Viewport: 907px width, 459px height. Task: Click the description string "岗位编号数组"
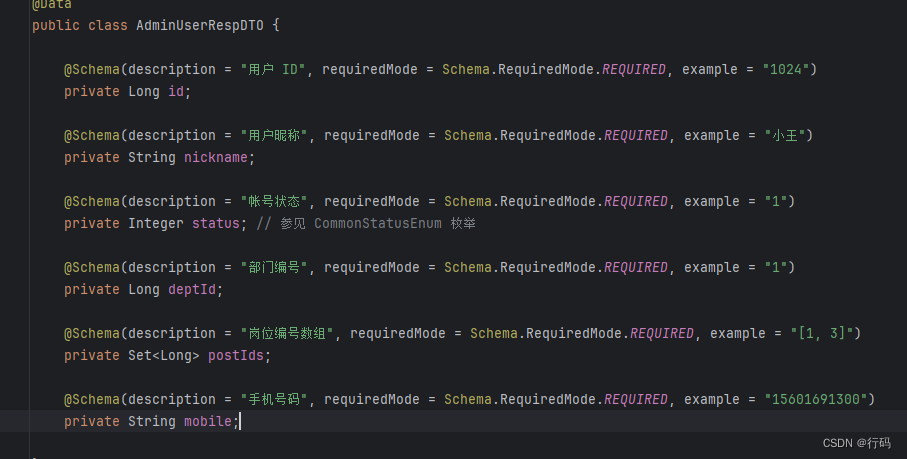287,333
